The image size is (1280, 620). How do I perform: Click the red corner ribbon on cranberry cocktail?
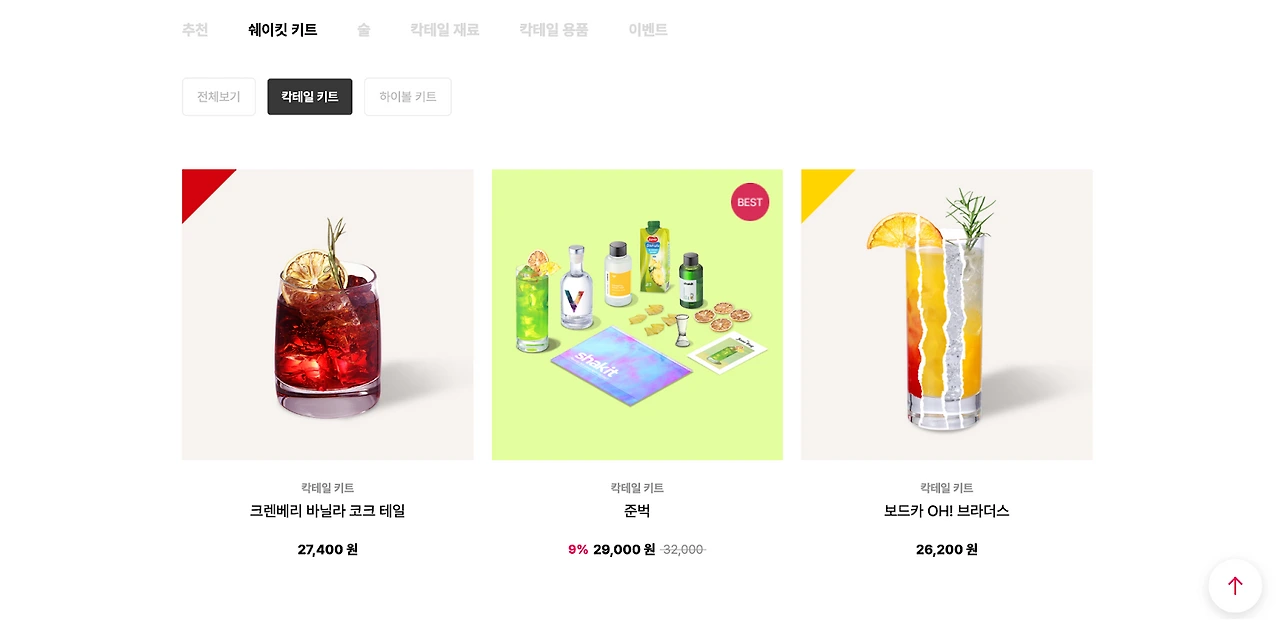coord(203,190)
